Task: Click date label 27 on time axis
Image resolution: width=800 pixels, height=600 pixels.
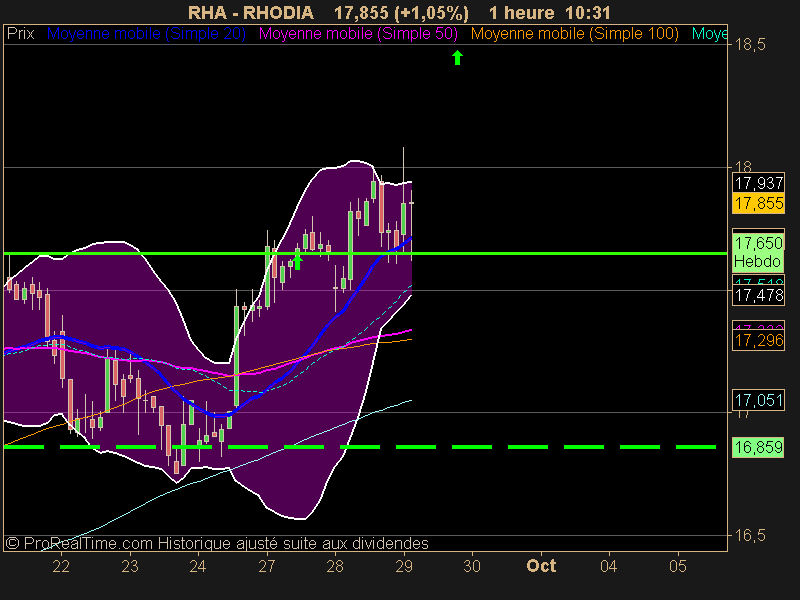Action: pyautogui.click(x=267, y=566)
